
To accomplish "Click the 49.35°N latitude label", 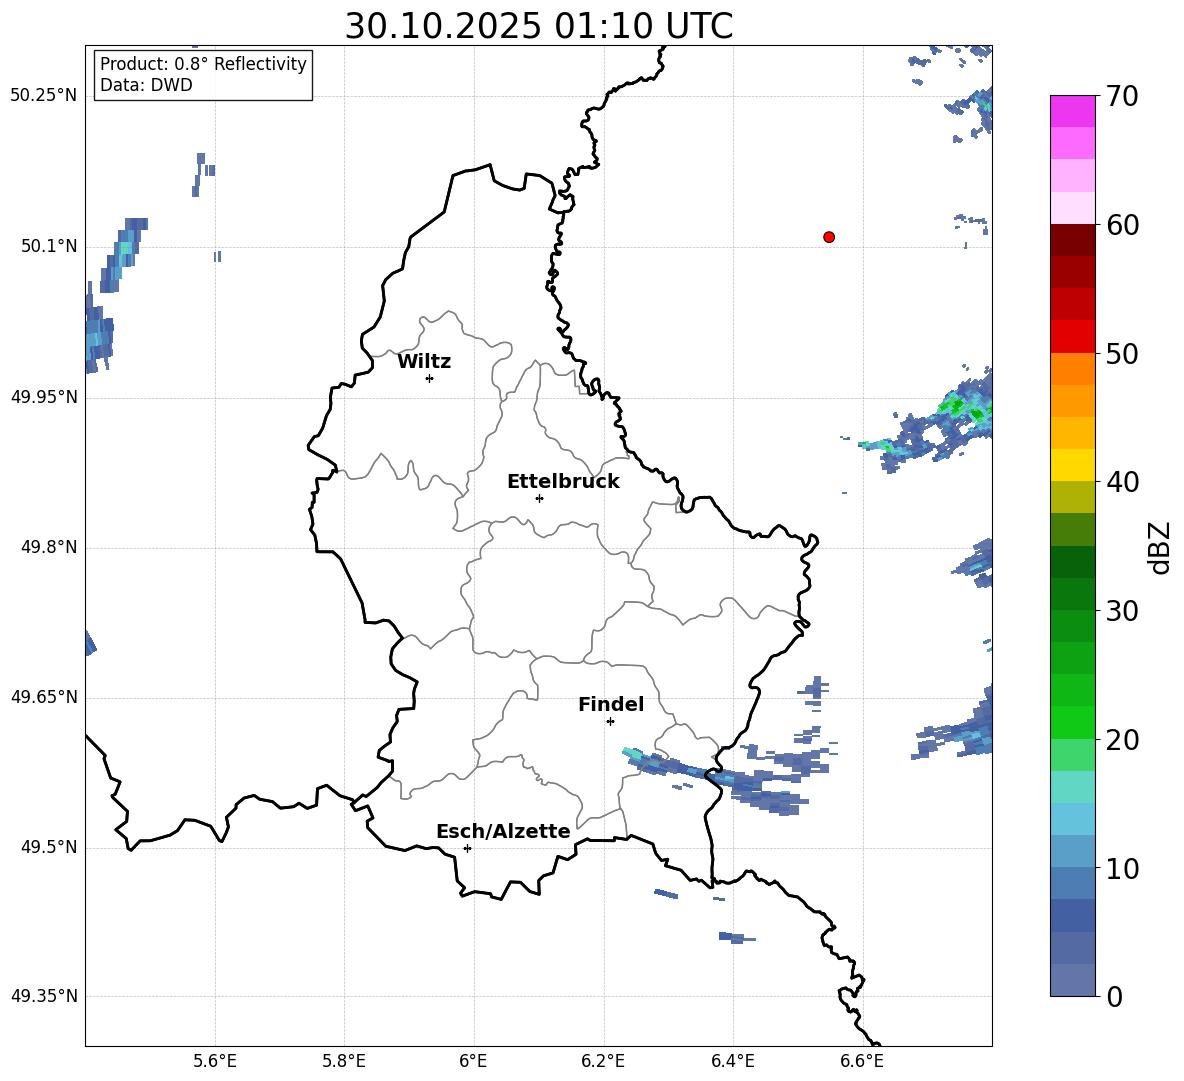I will pyautogui.click(x=44, y=996).
